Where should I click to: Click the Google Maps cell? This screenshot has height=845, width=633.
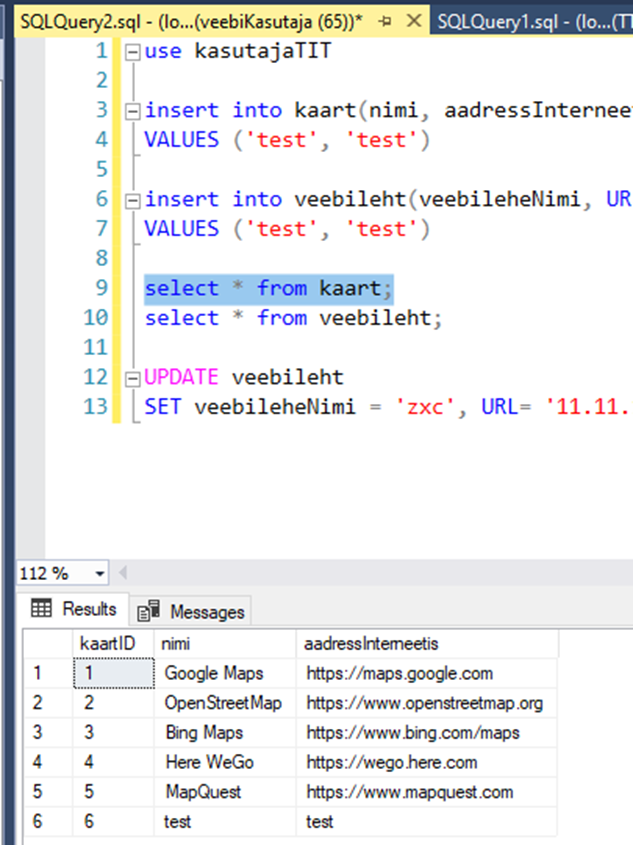pyautogui.click(x=213, y=673)
